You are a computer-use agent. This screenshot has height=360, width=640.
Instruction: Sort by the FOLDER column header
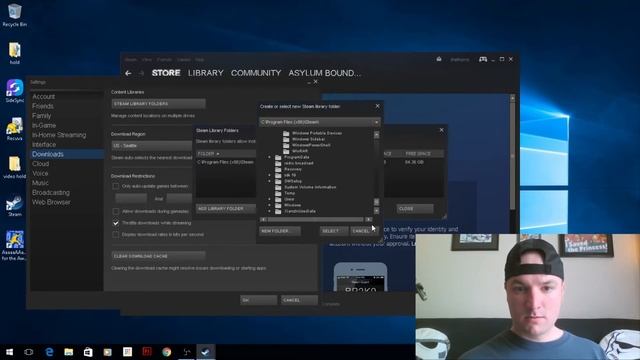click(226, 153)
